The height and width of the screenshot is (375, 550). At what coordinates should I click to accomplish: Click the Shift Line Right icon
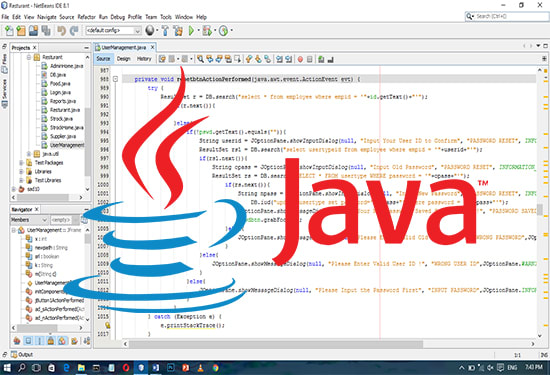point(288,59)
